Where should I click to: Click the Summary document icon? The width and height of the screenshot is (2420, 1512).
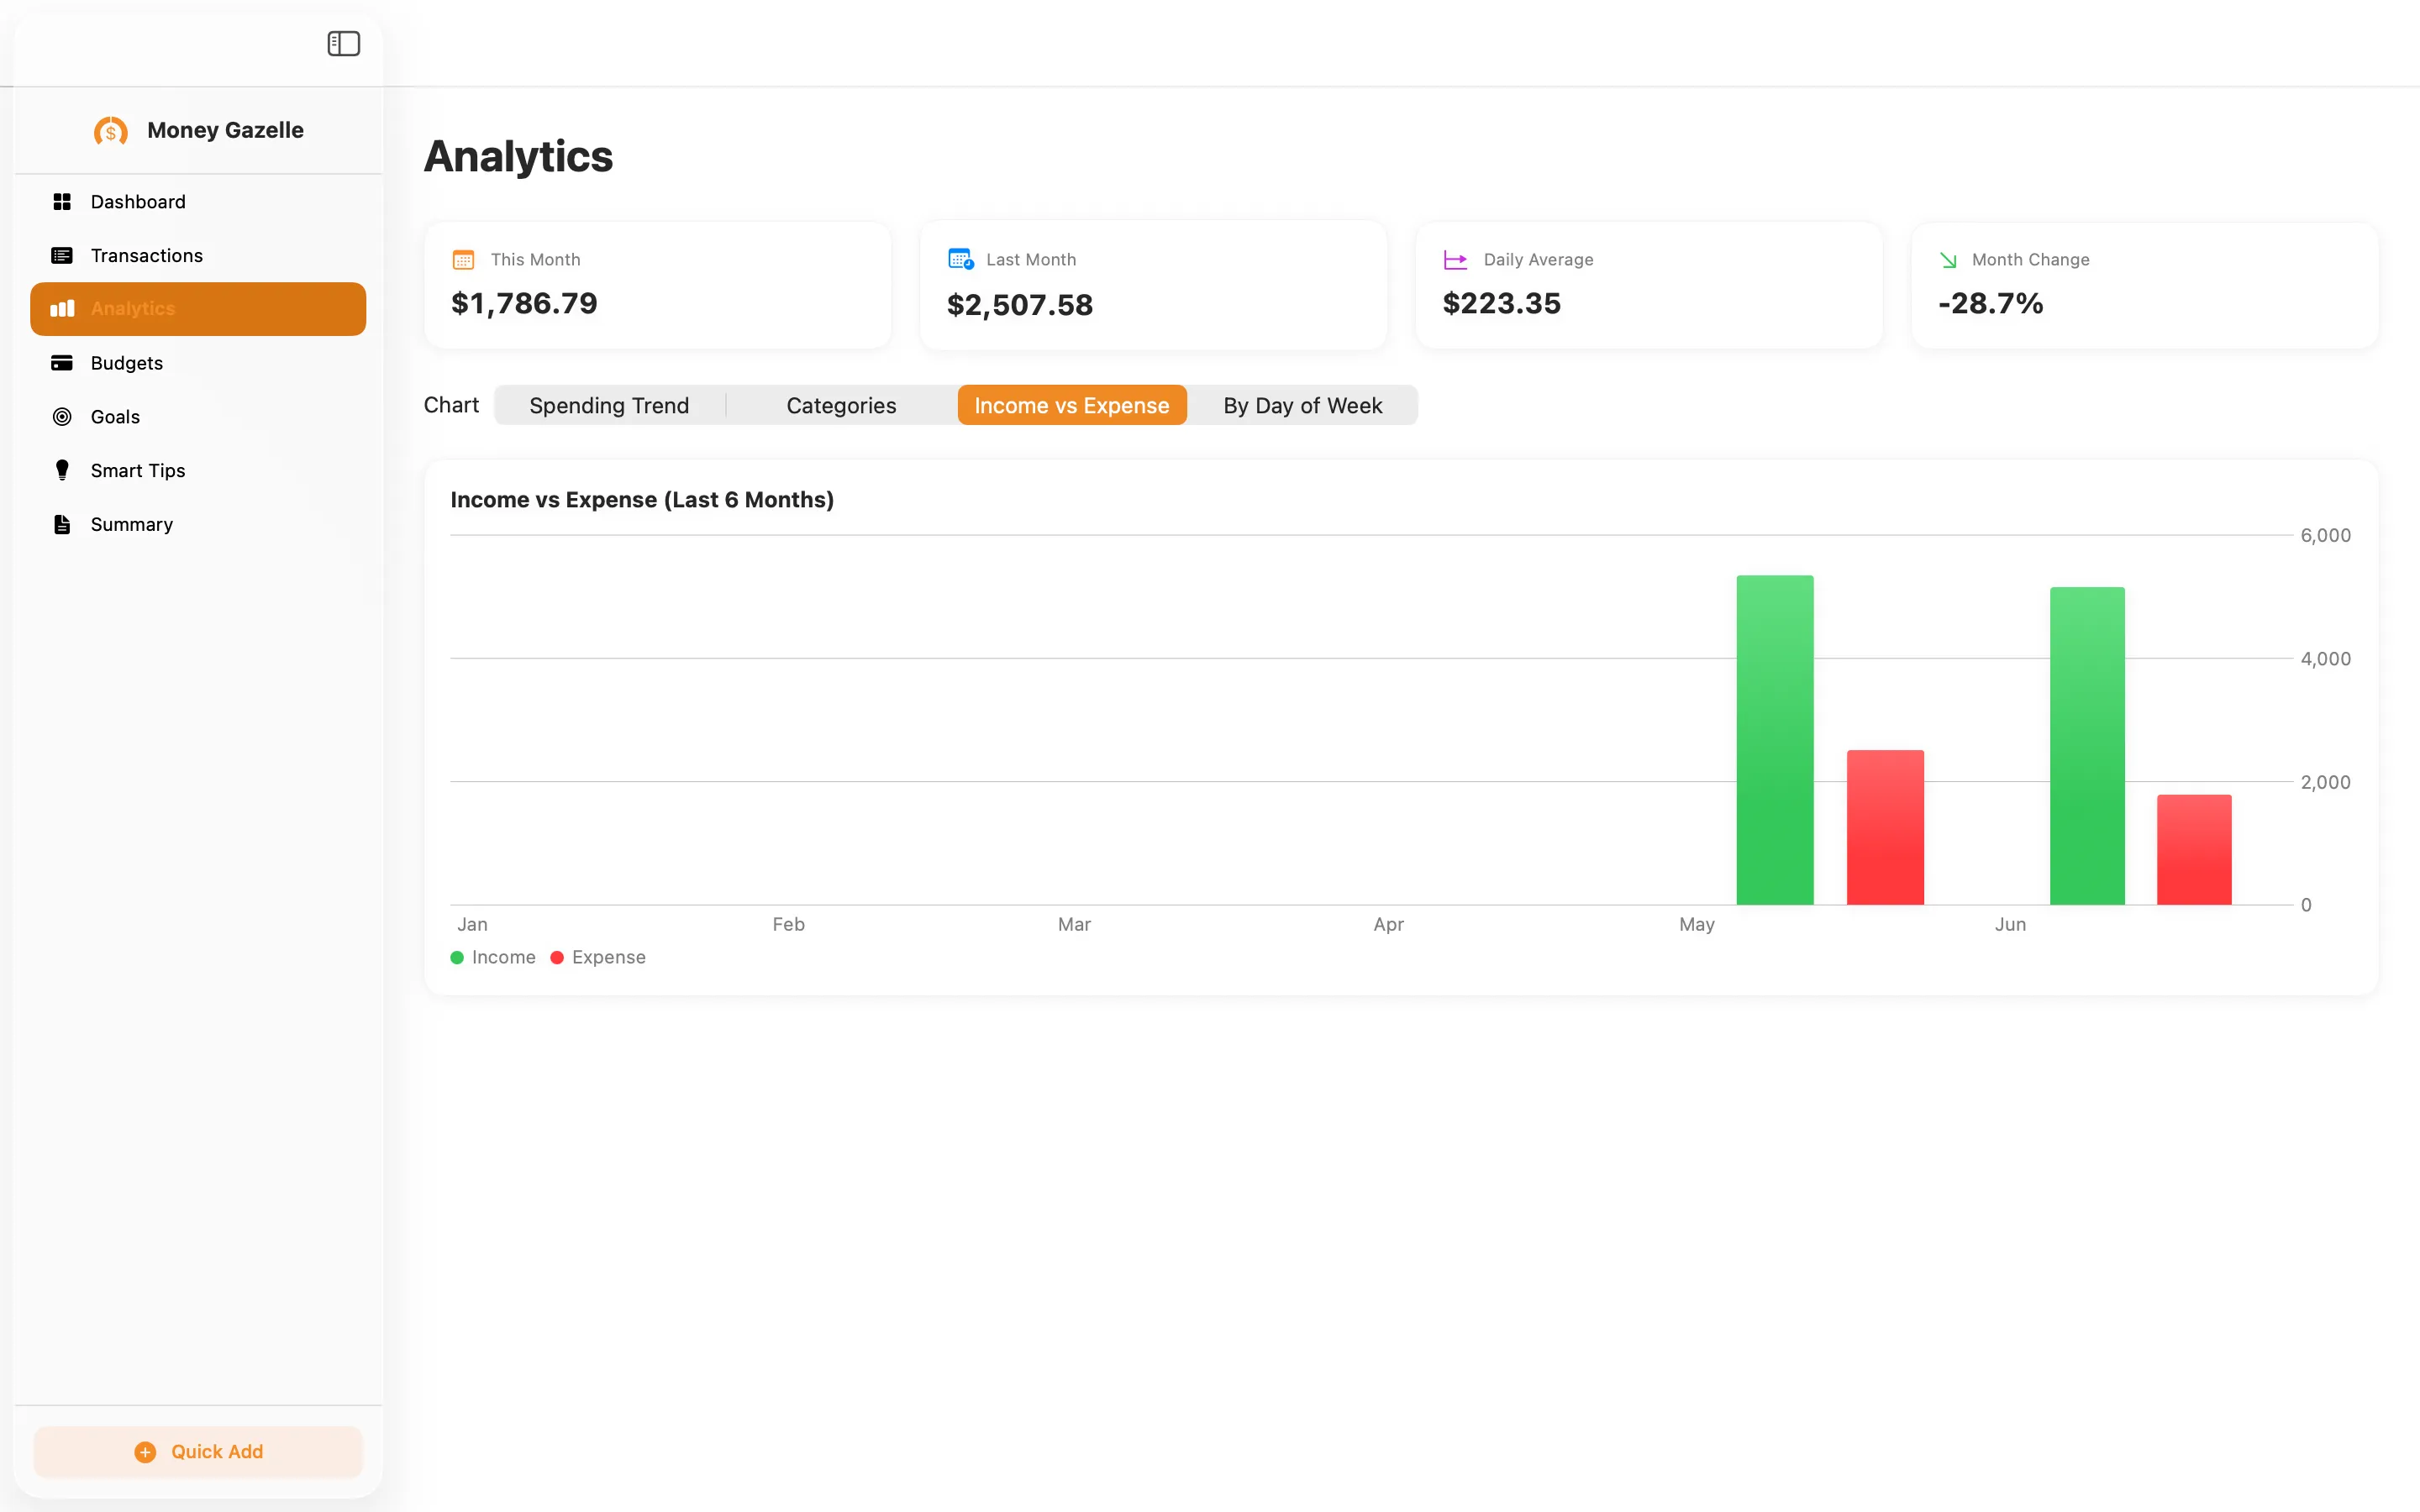(x=62, y=524)
